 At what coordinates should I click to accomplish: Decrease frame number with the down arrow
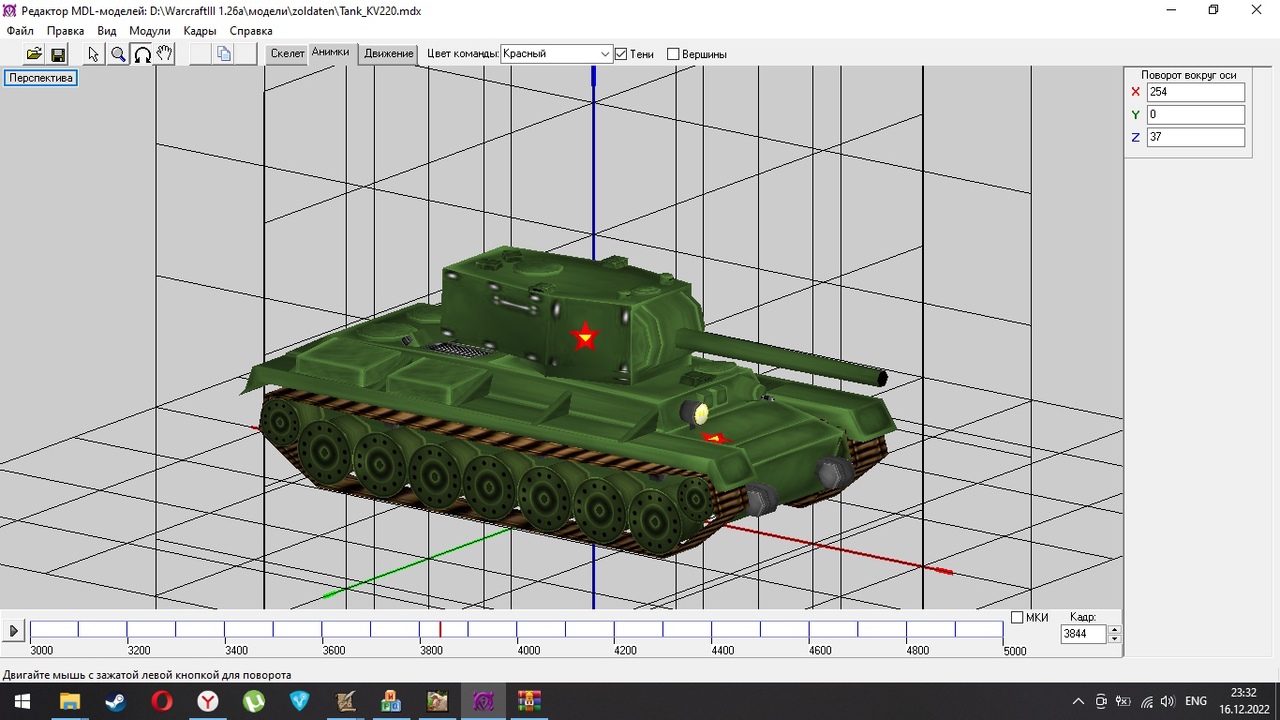(x=1115, y=638)
